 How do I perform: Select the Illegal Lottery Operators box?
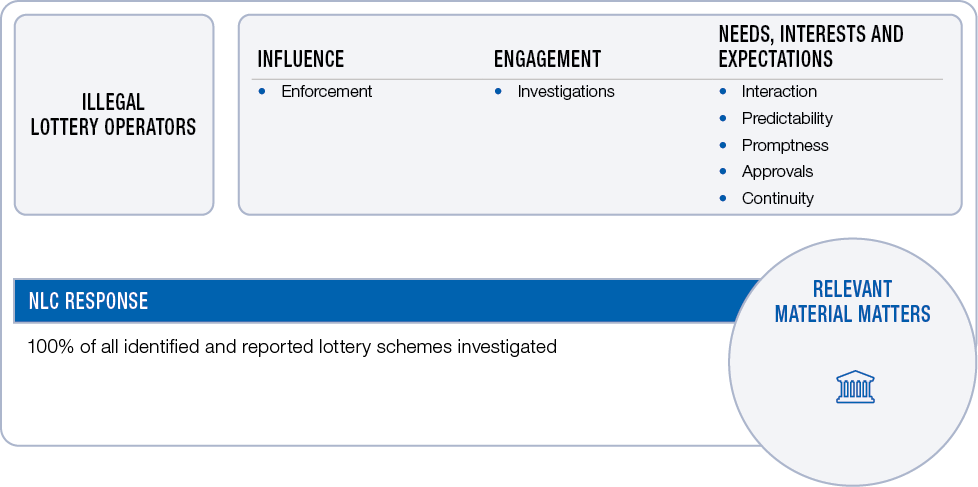[x=113, y=114]
